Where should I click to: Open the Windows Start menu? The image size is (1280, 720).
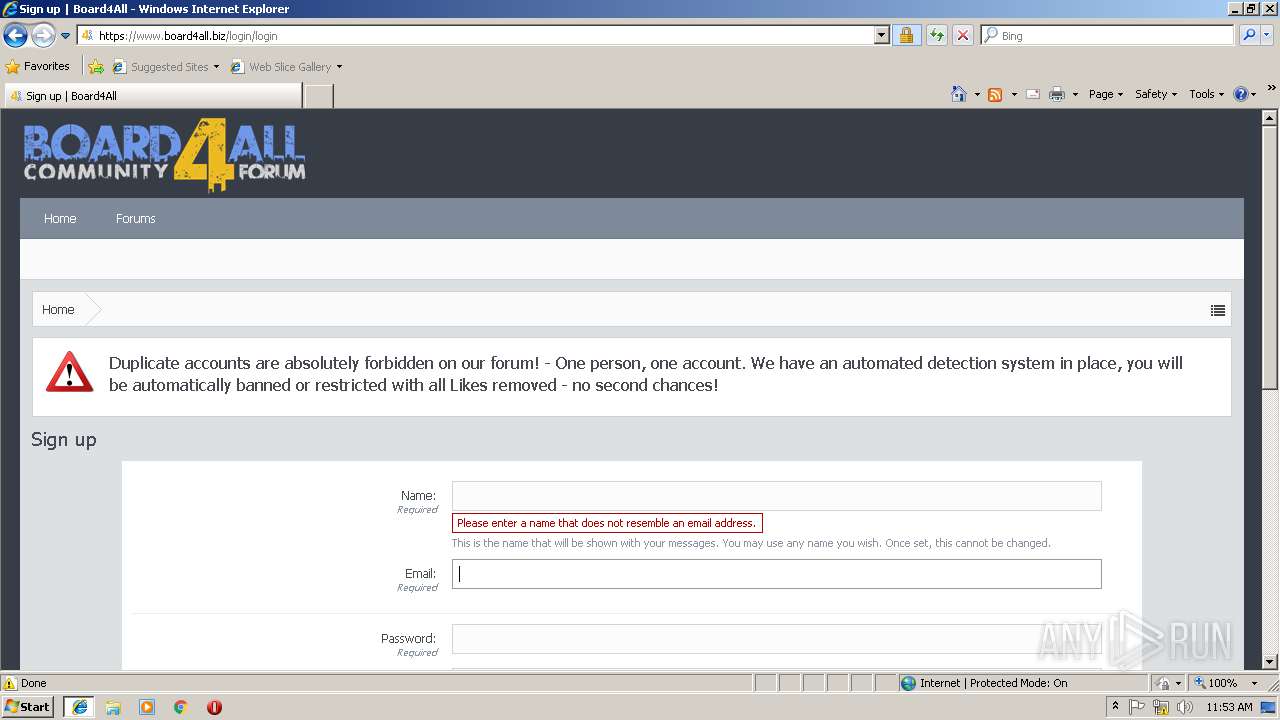tap(28, 706)
